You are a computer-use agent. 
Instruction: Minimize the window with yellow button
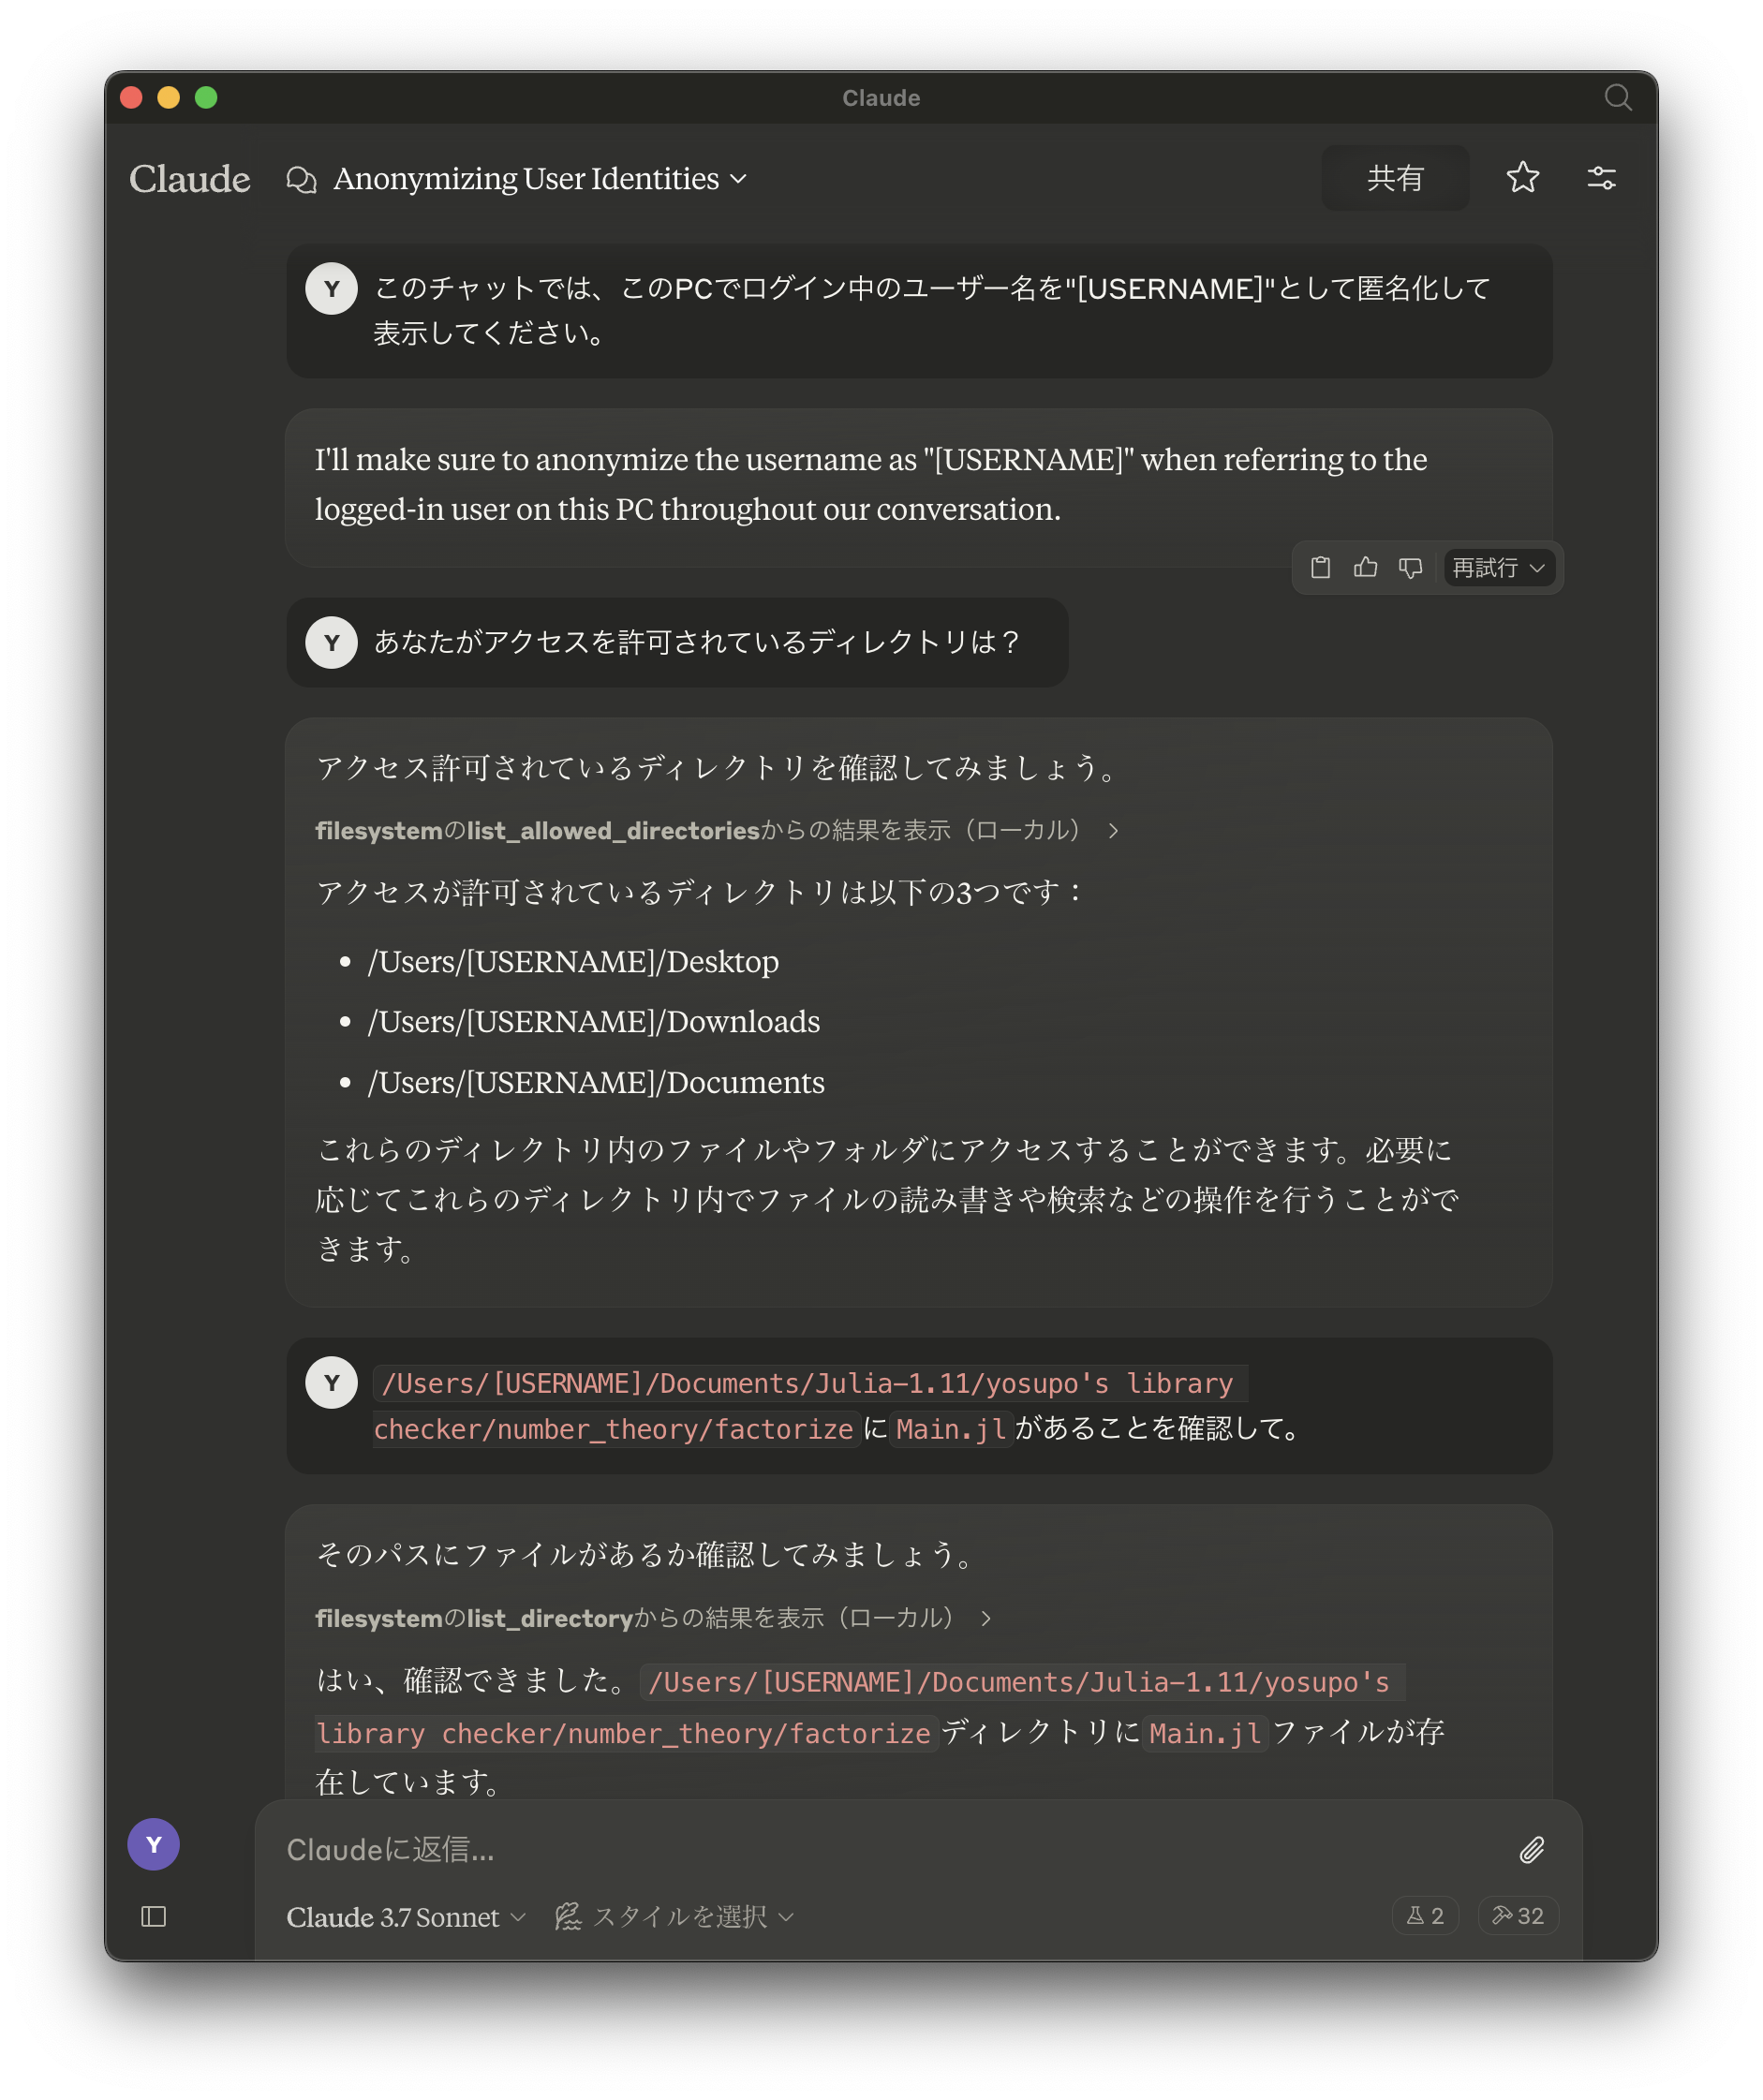point(168,97)
